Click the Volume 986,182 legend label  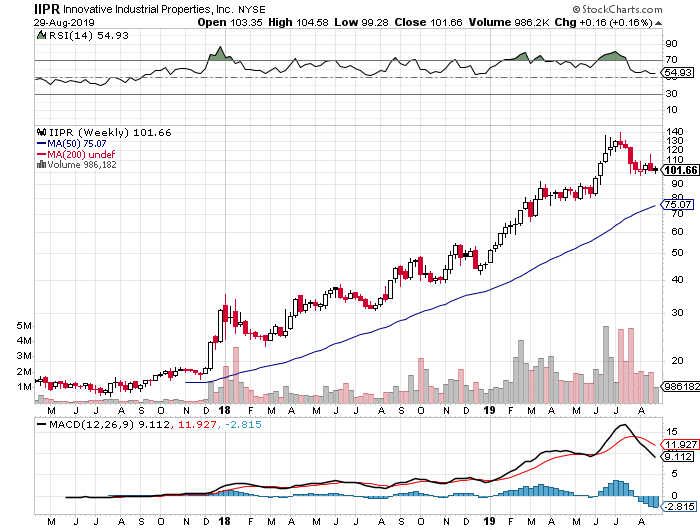[x=82, y=165]
